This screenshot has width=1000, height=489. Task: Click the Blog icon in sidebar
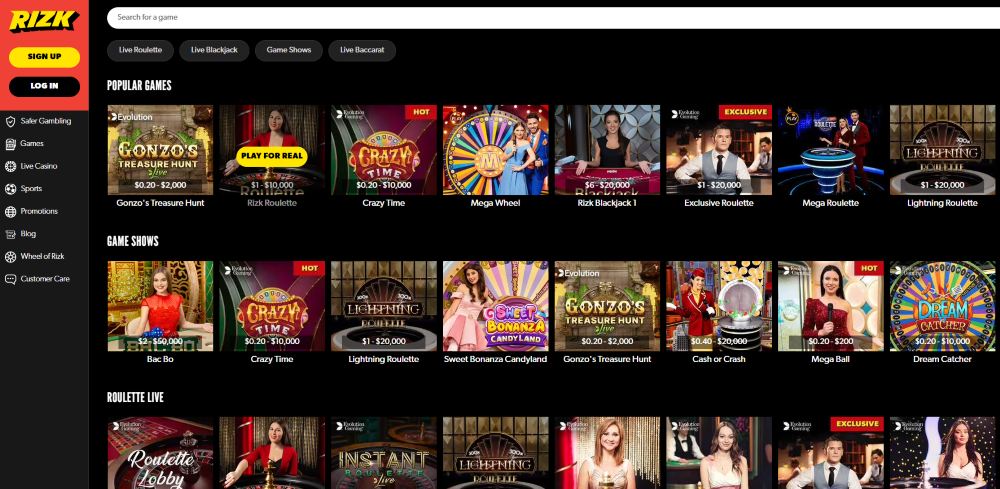10,234
